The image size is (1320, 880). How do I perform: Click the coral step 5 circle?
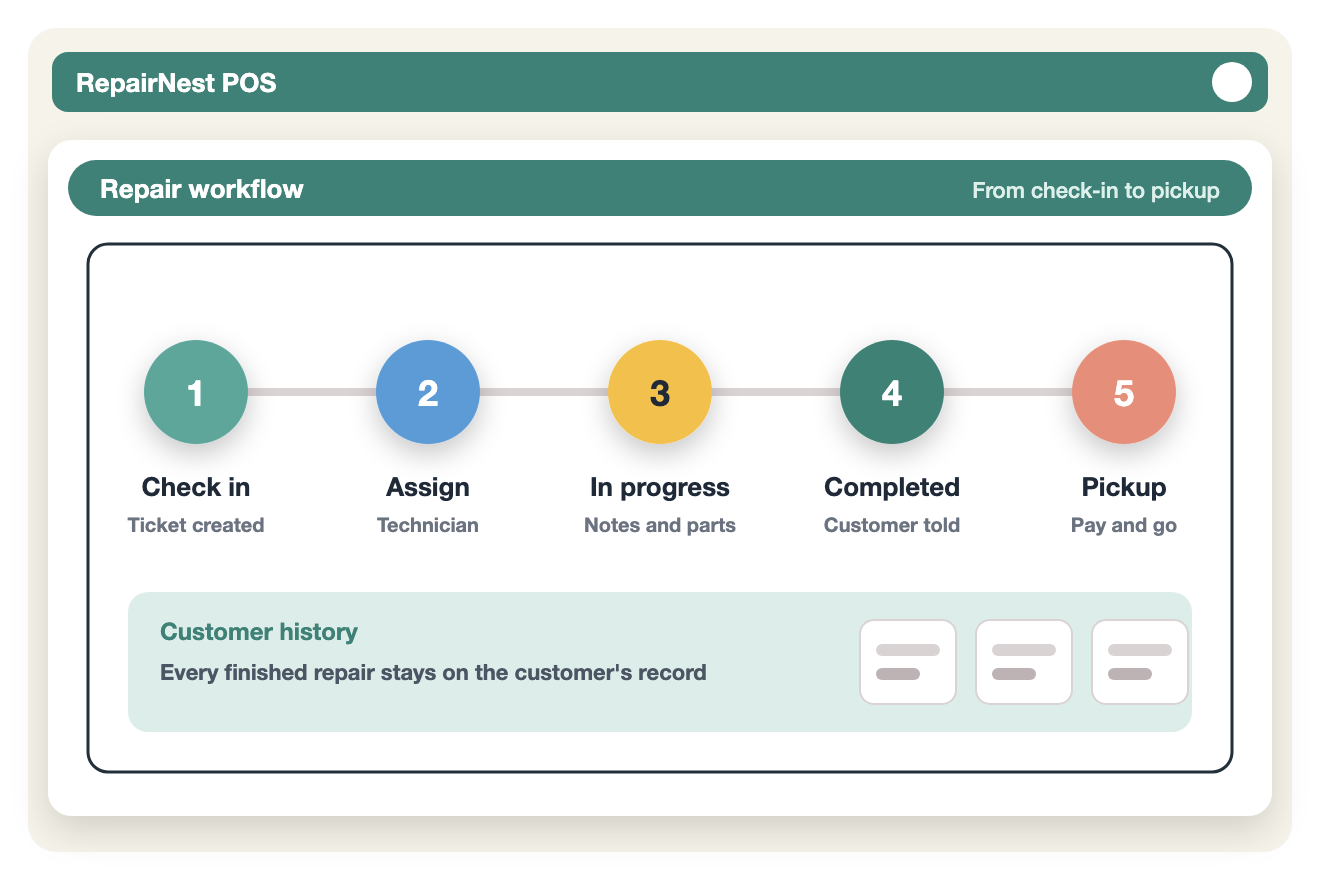click(1124, 392)
